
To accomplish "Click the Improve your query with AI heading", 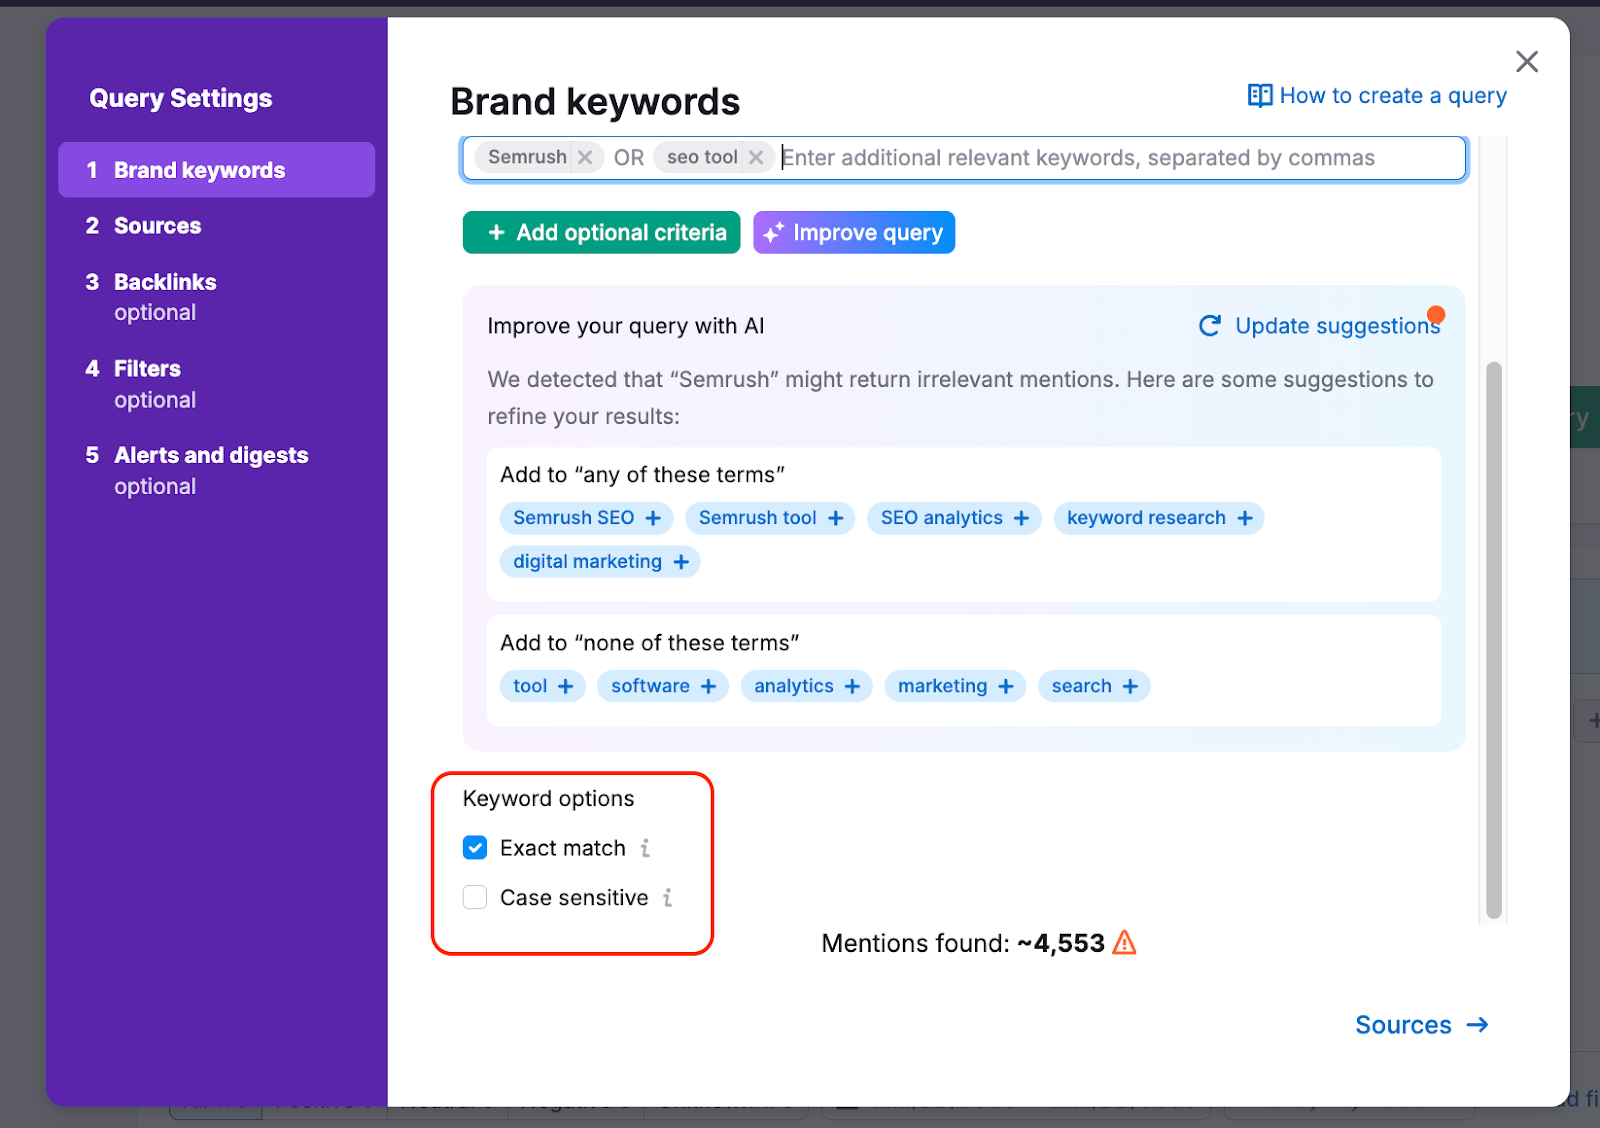I will [626, 326].
